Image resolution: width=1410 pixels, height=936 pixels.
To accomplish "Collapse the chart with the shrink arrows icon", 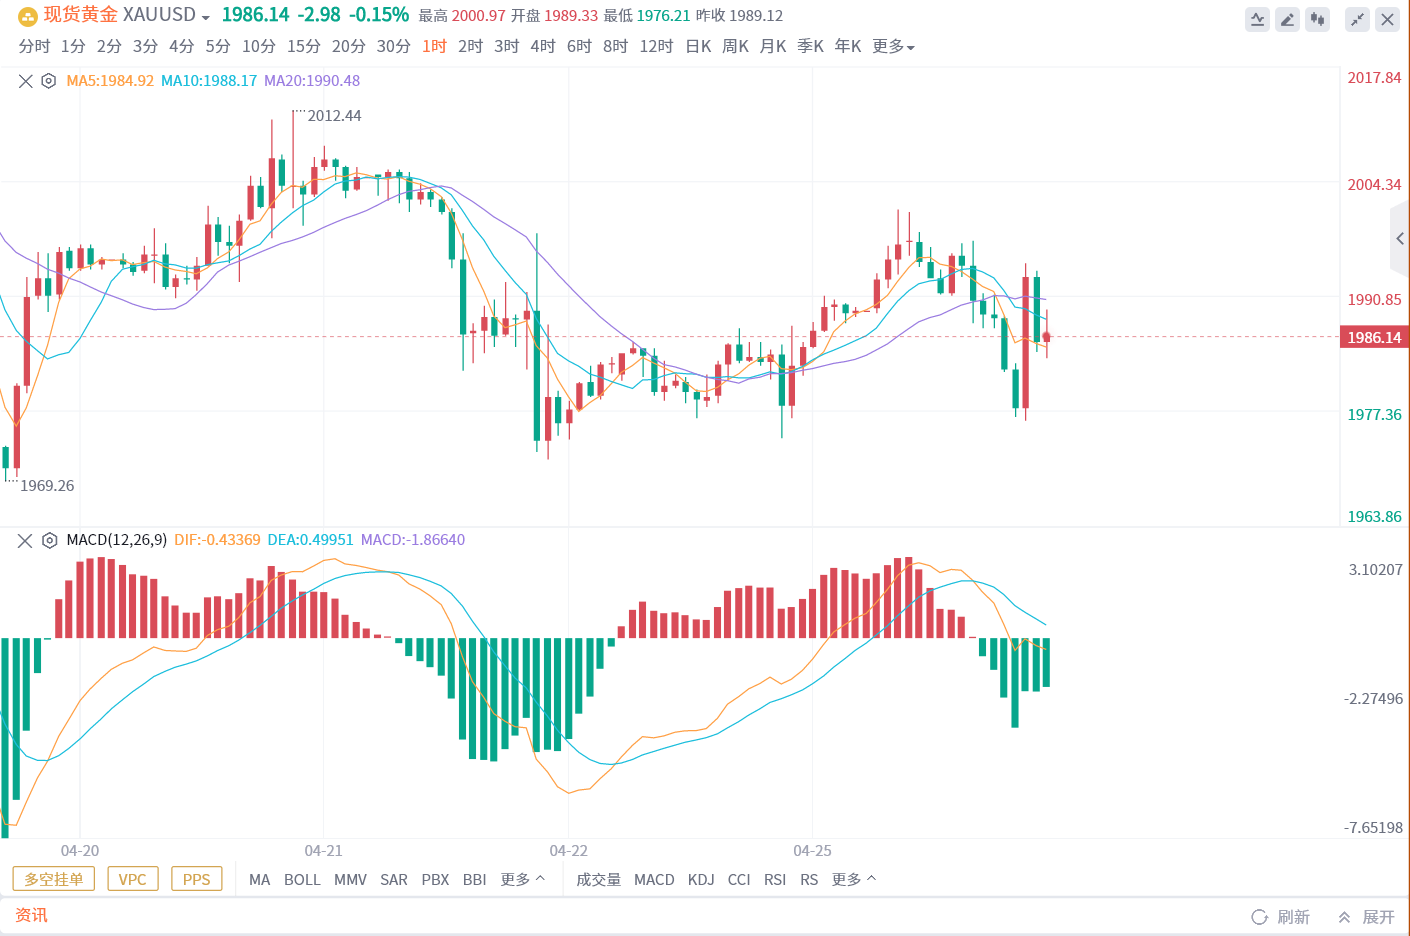I will (x=1357, y=19).
